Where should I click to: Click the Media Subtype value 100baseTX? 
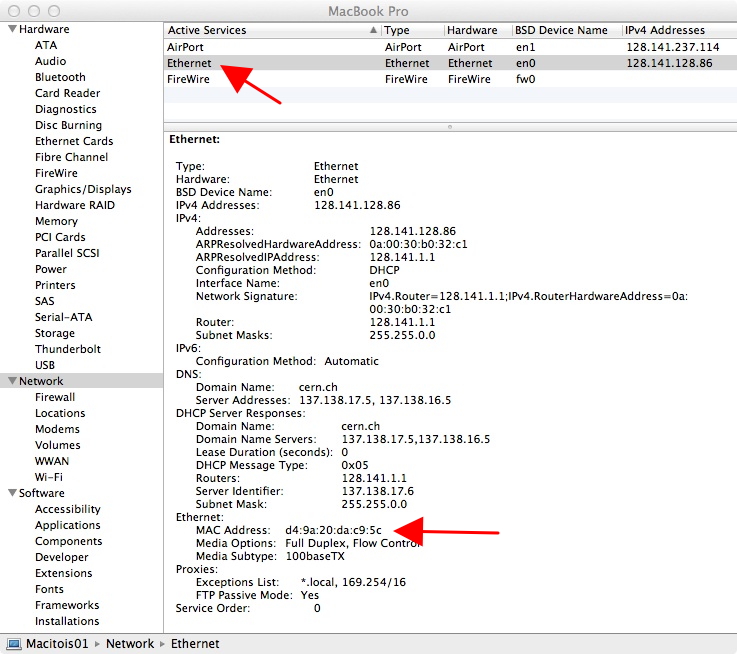click(x=315, y=556)
